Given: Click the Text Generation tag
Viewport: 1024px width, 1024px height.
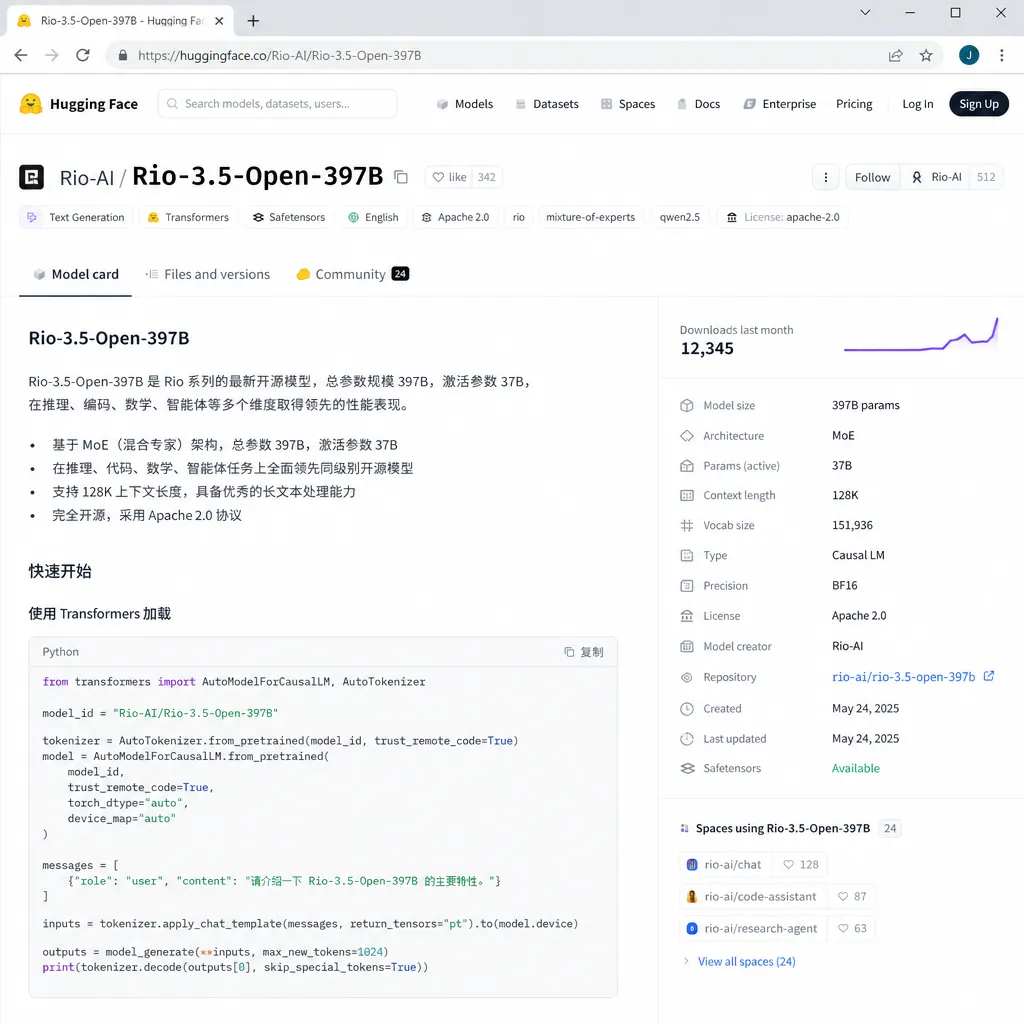Looking at the screenshot, I should point(76,217).
